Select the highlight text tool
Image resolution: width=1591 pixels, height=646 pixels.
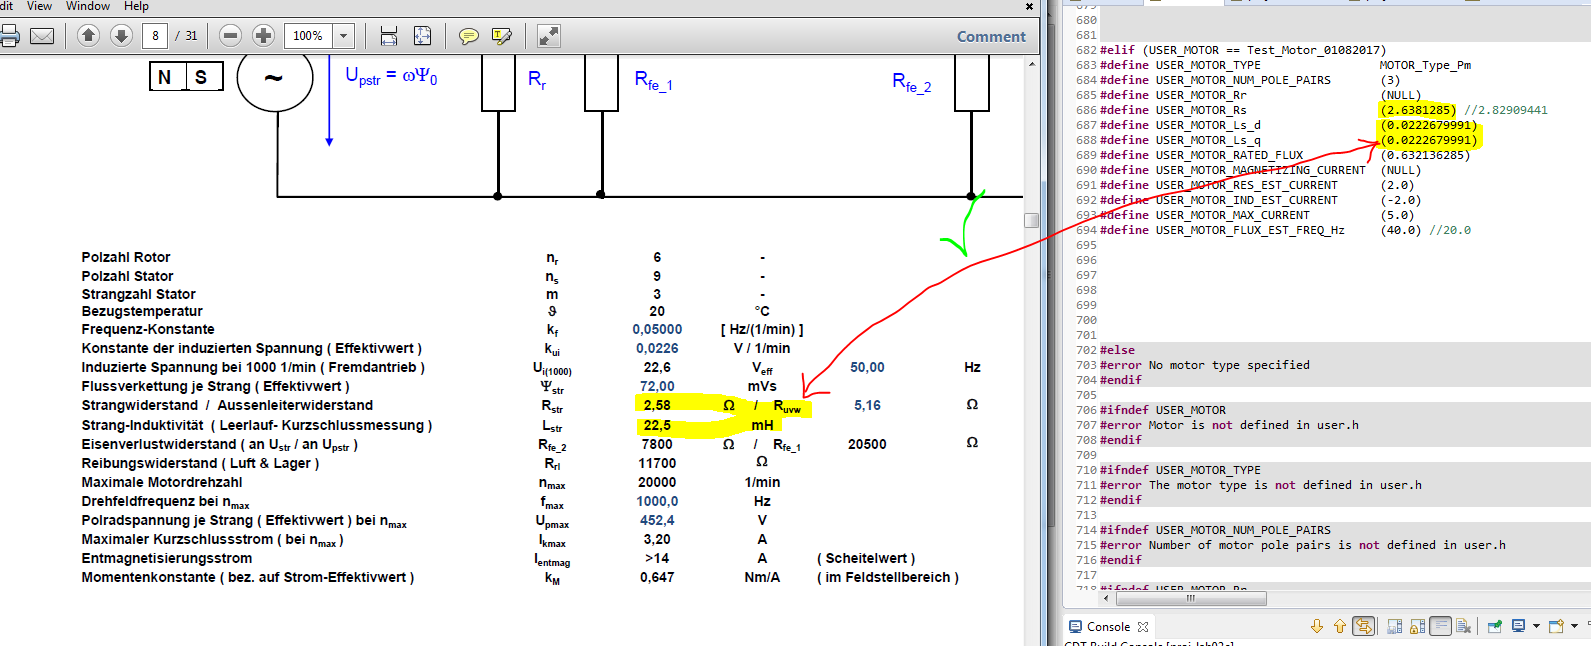(x=501, y=37)
